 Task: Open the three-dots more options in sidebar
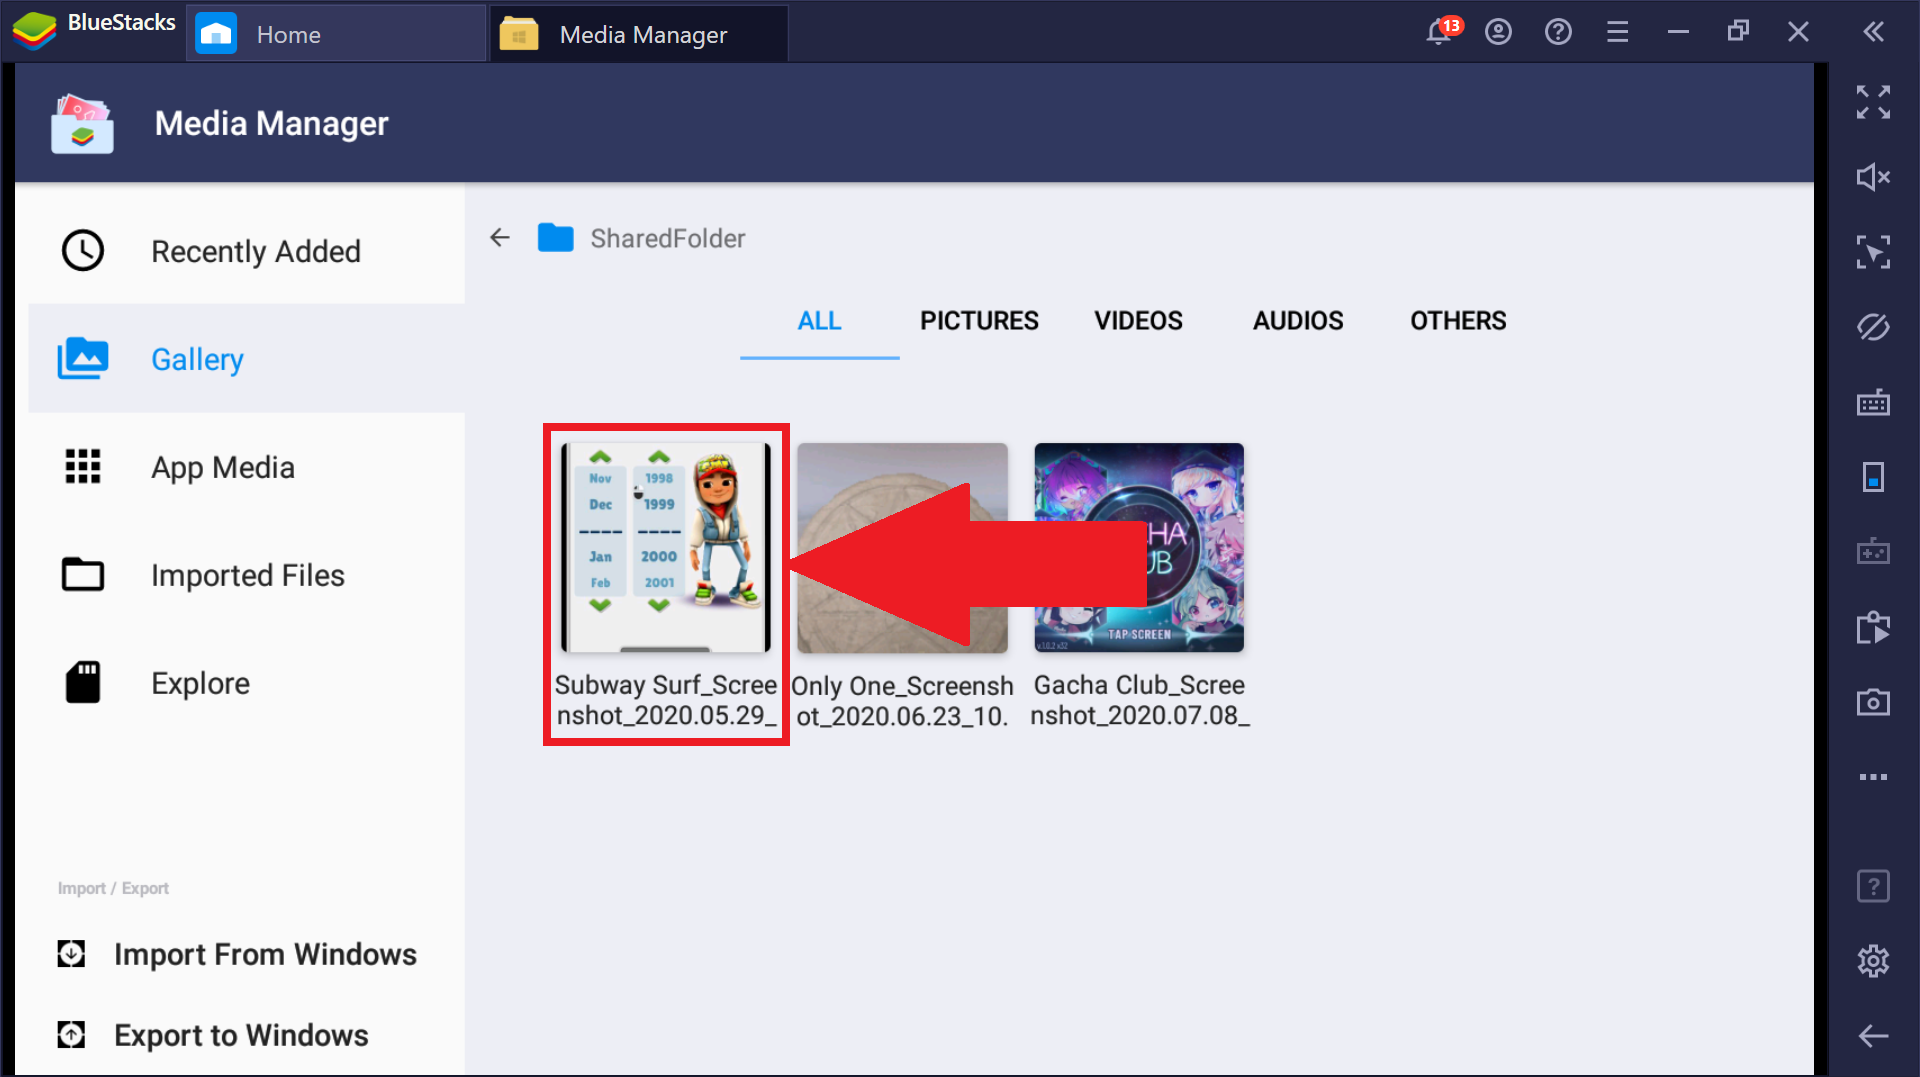[x=1873, y=777]
